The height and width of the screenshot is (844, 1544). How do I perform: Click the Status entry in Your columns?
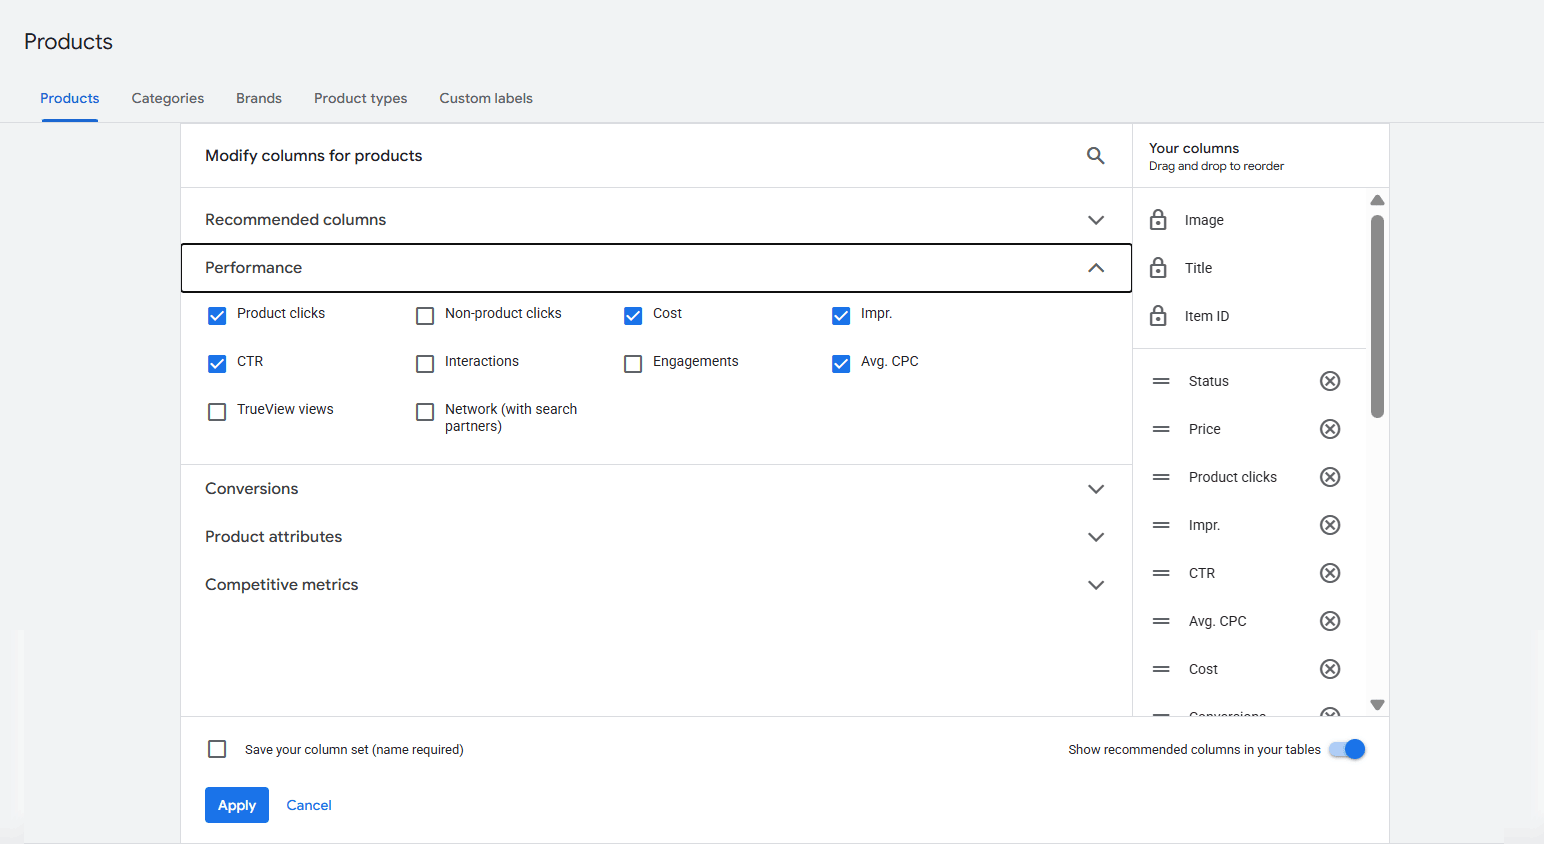click(1209, 381)
